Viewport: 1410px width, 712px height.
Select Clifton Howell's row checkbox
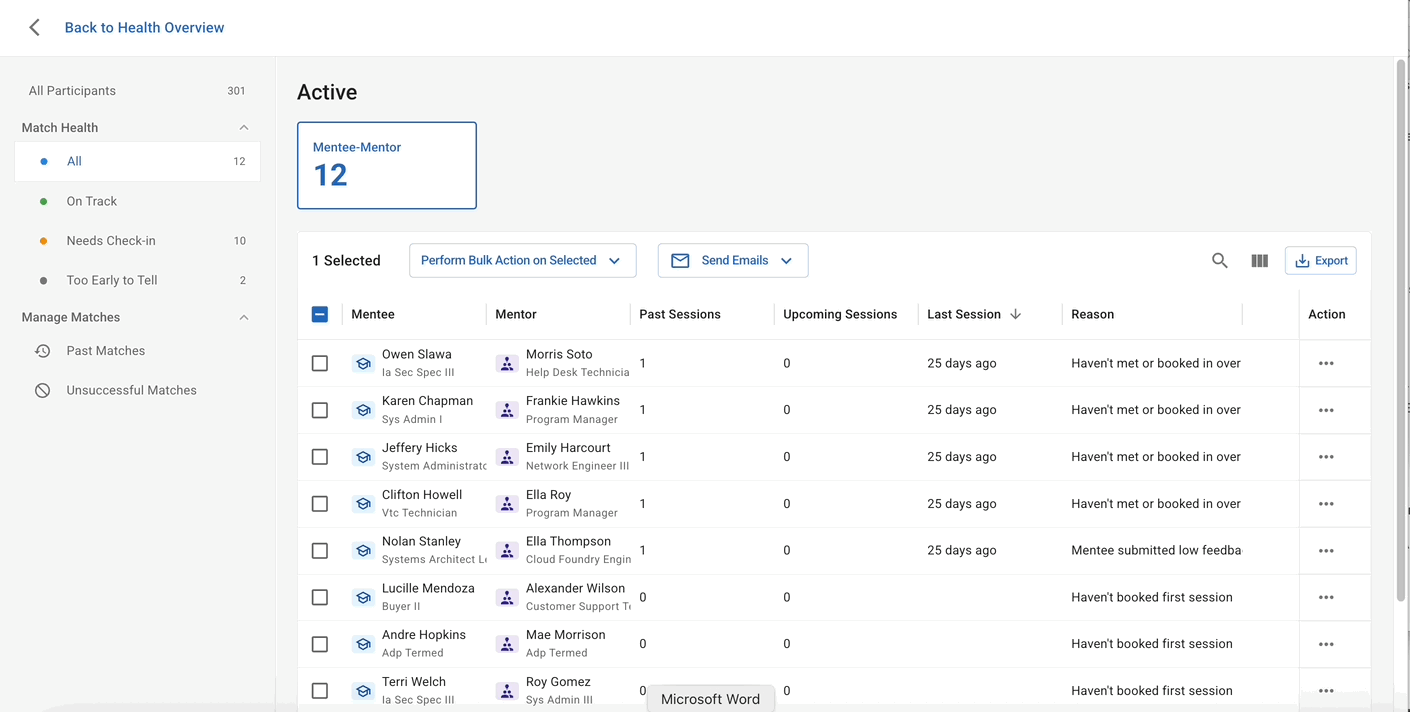(320, 504)
